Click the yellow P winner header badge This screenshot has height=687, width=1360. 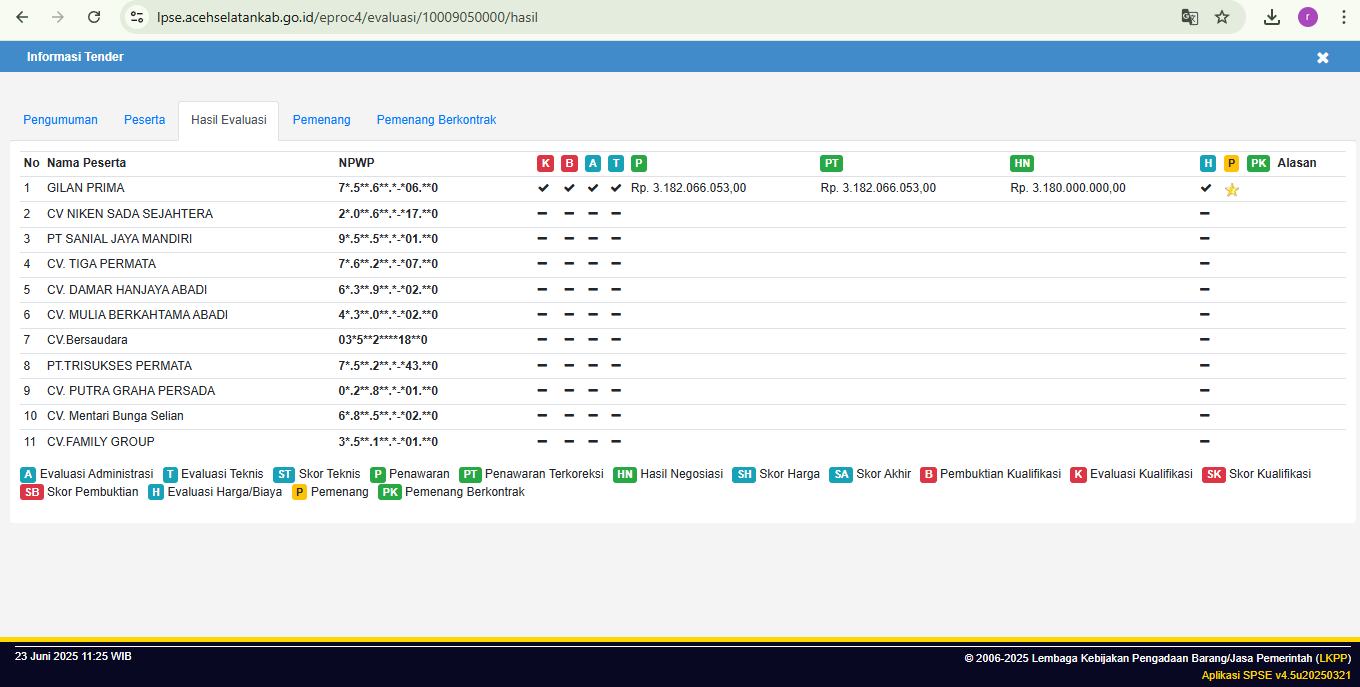(x=1231, y=163)
